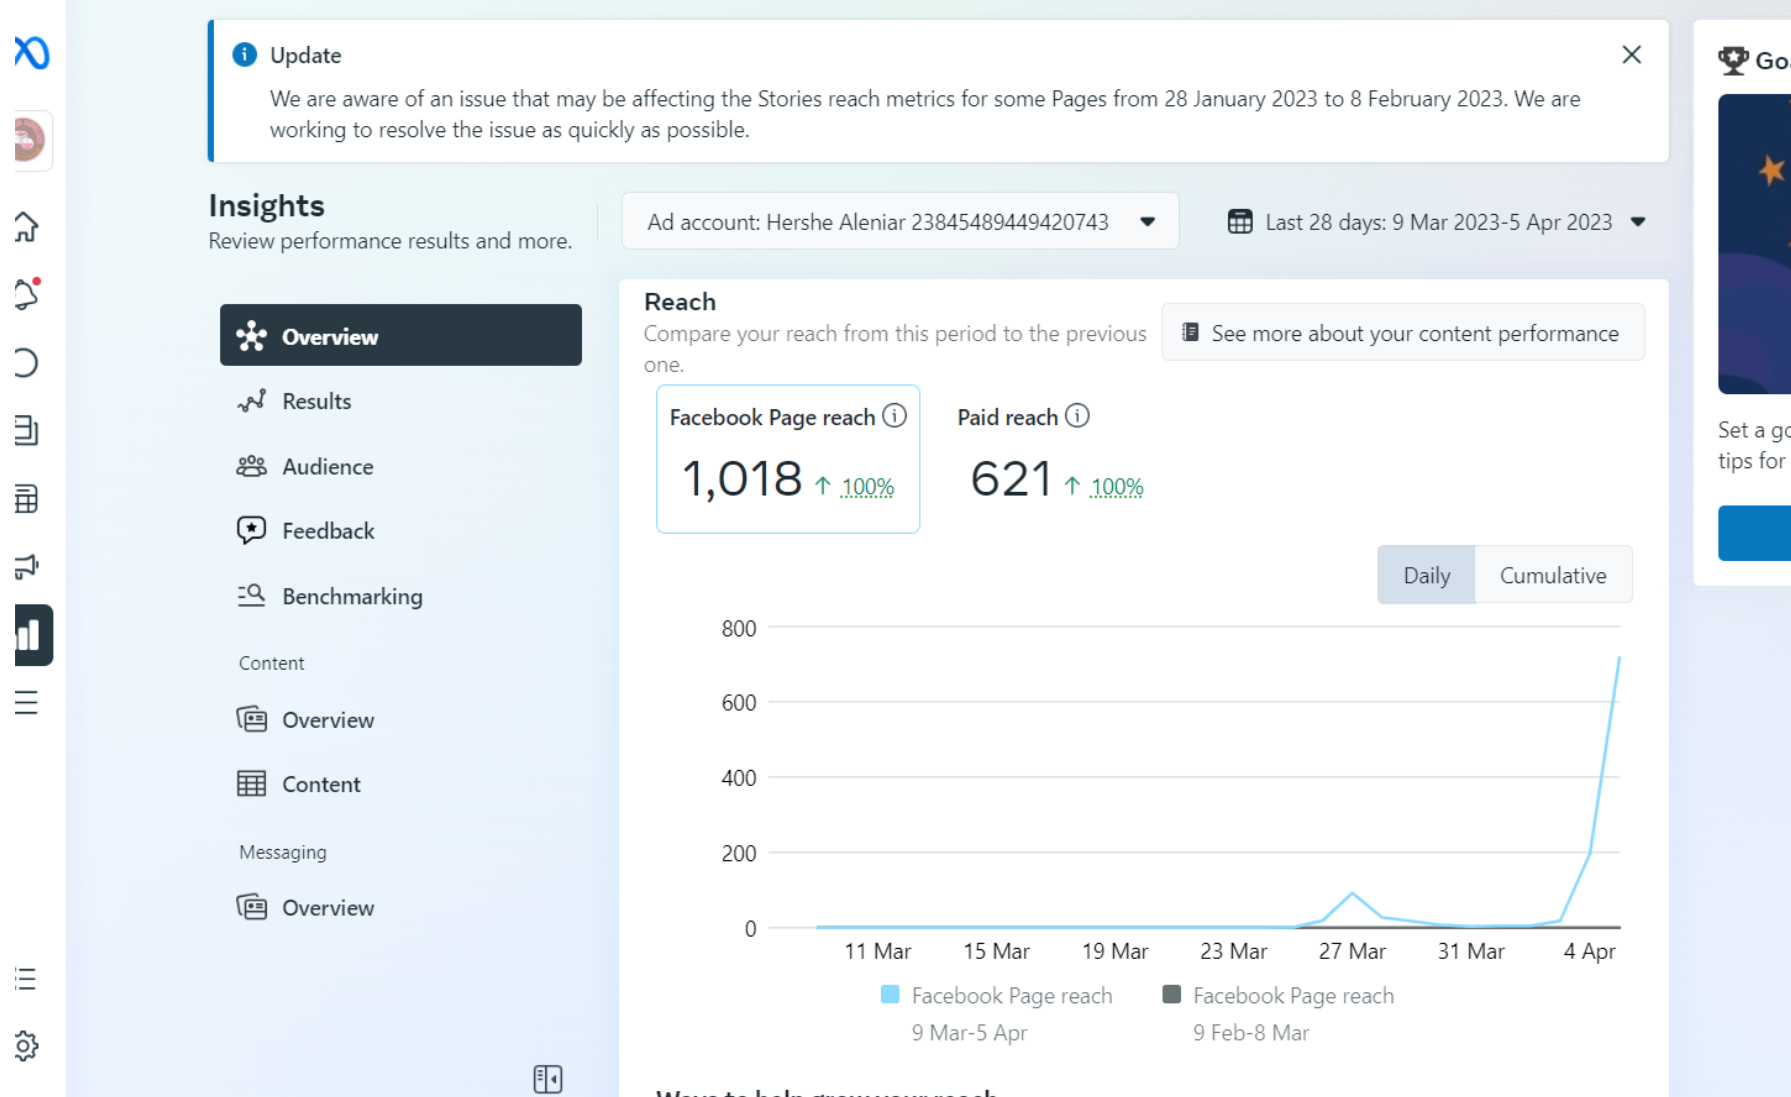Click the Paid reach 100% change link
This screenshot has width=1791, height=1097.
point(1116,487)
